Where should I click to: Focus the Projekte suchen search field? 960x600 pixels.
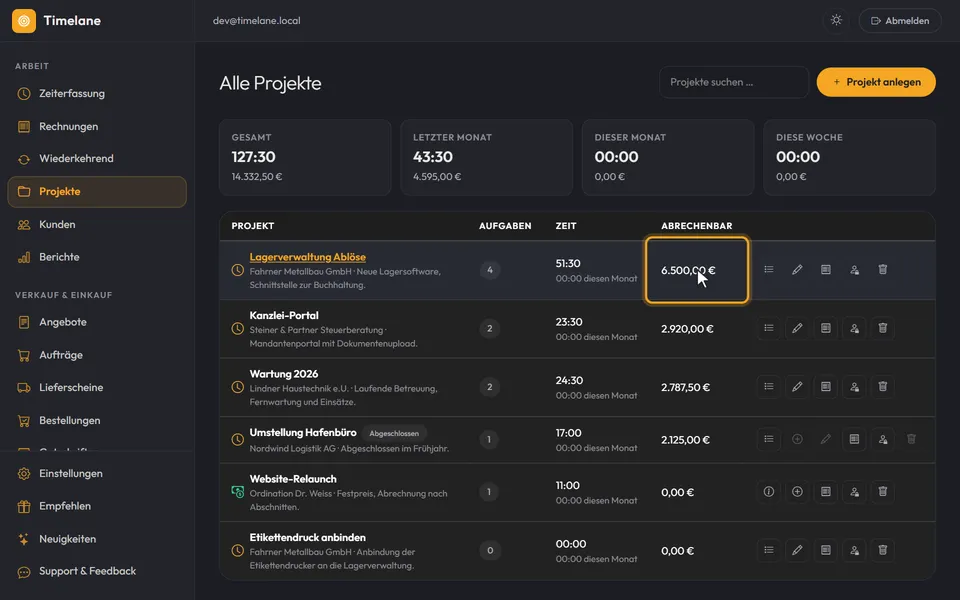pyautogui.click(x=733, y=82)
